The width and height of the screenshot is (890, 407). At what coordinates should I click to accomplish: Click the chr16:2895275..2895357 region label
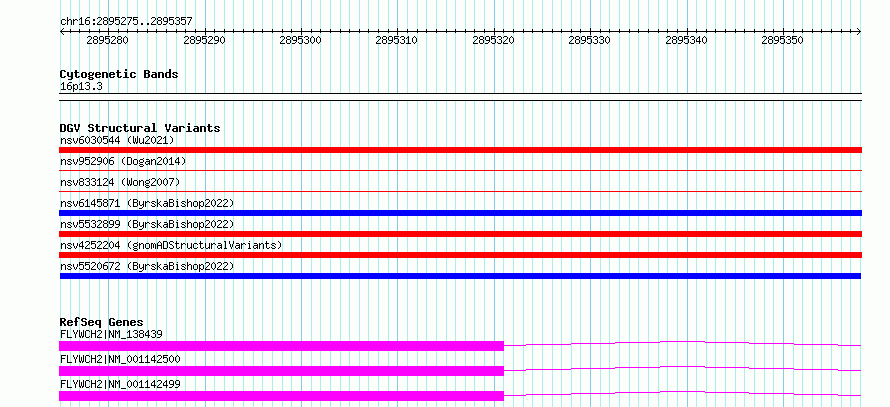pos(126,21)
